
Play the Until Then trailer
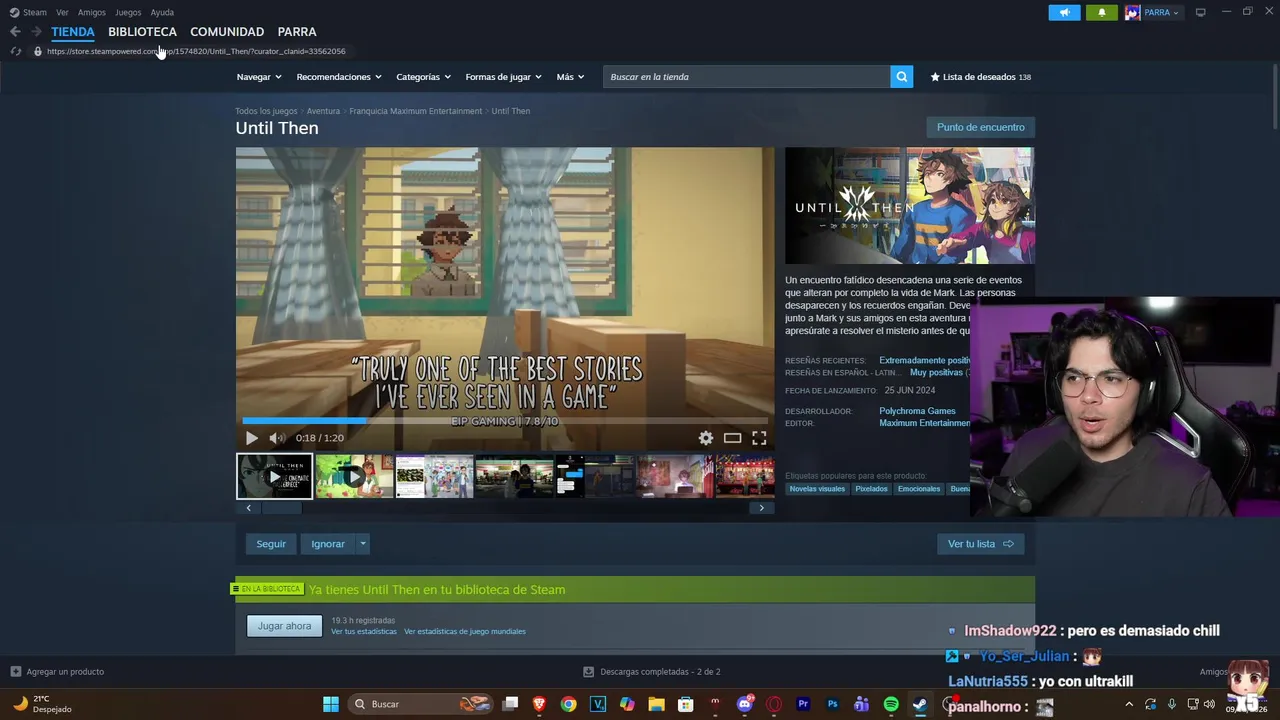point(251,438)
